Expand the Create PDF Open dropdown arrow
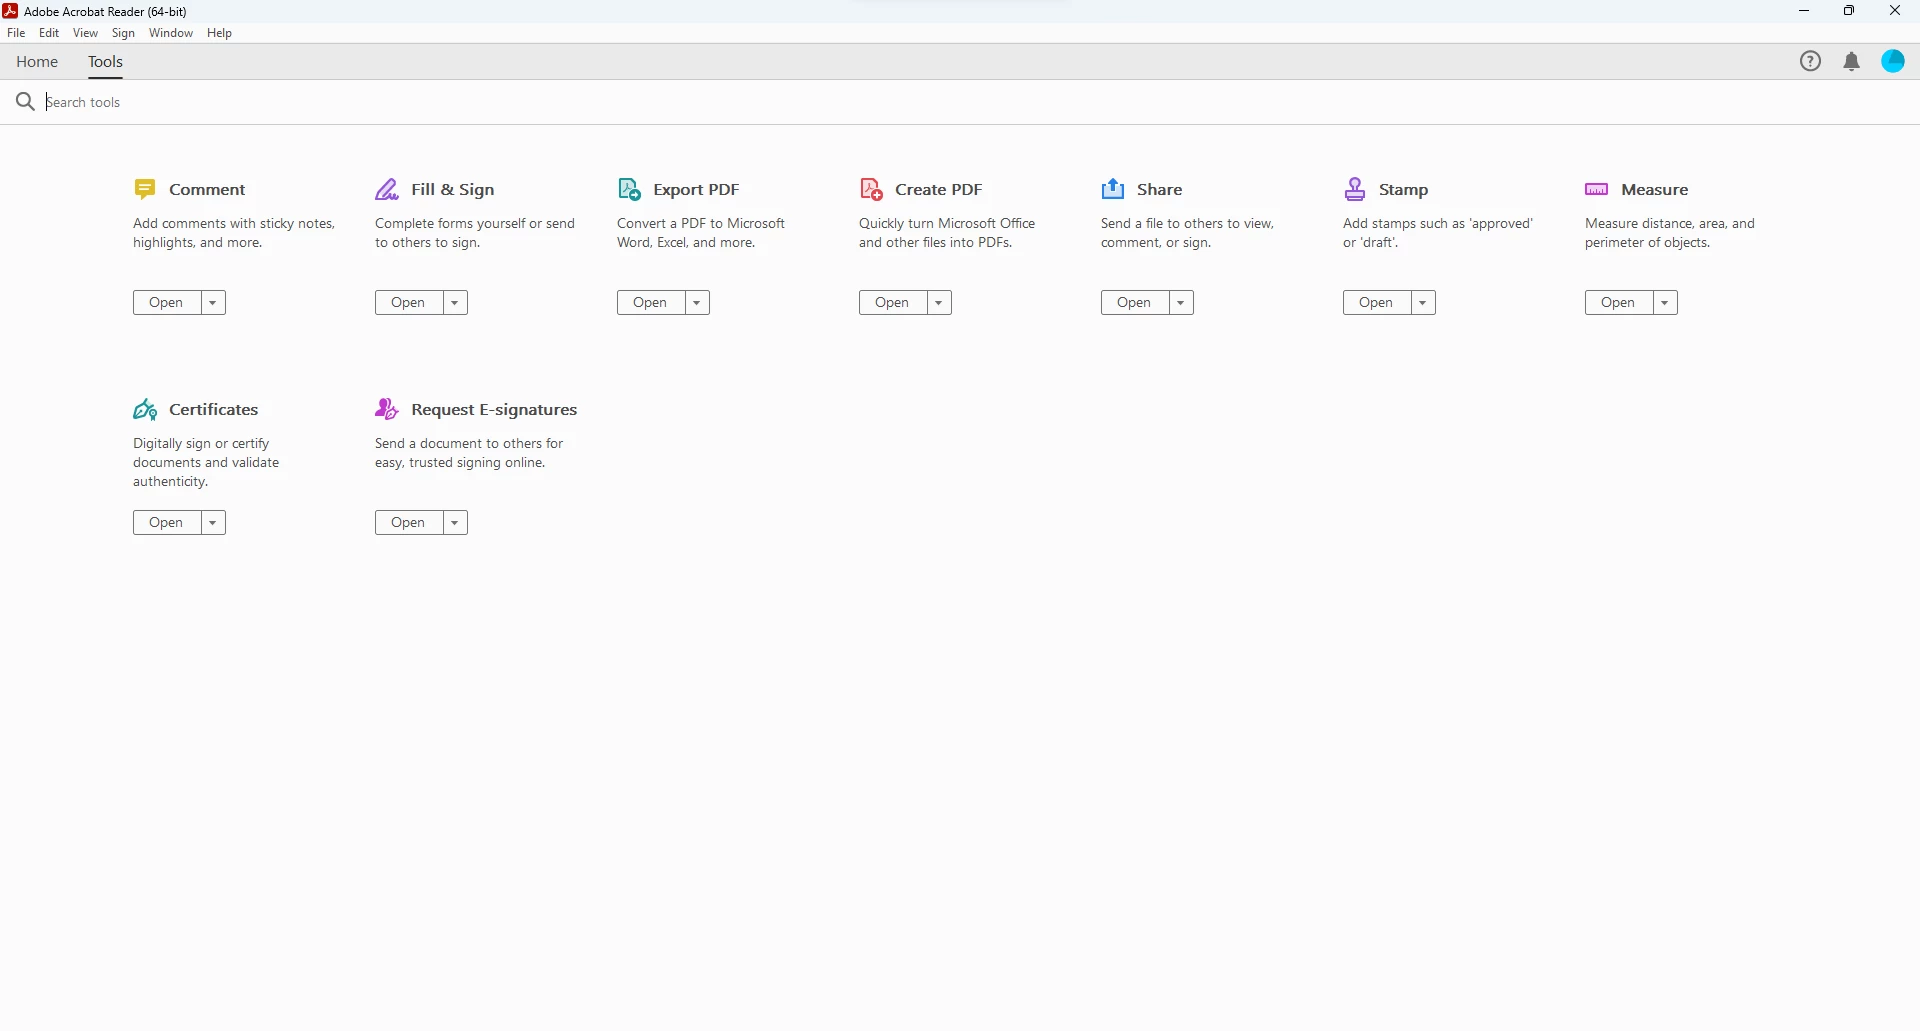Viewport: 1920px width, 1031px height. coord(940,303)
